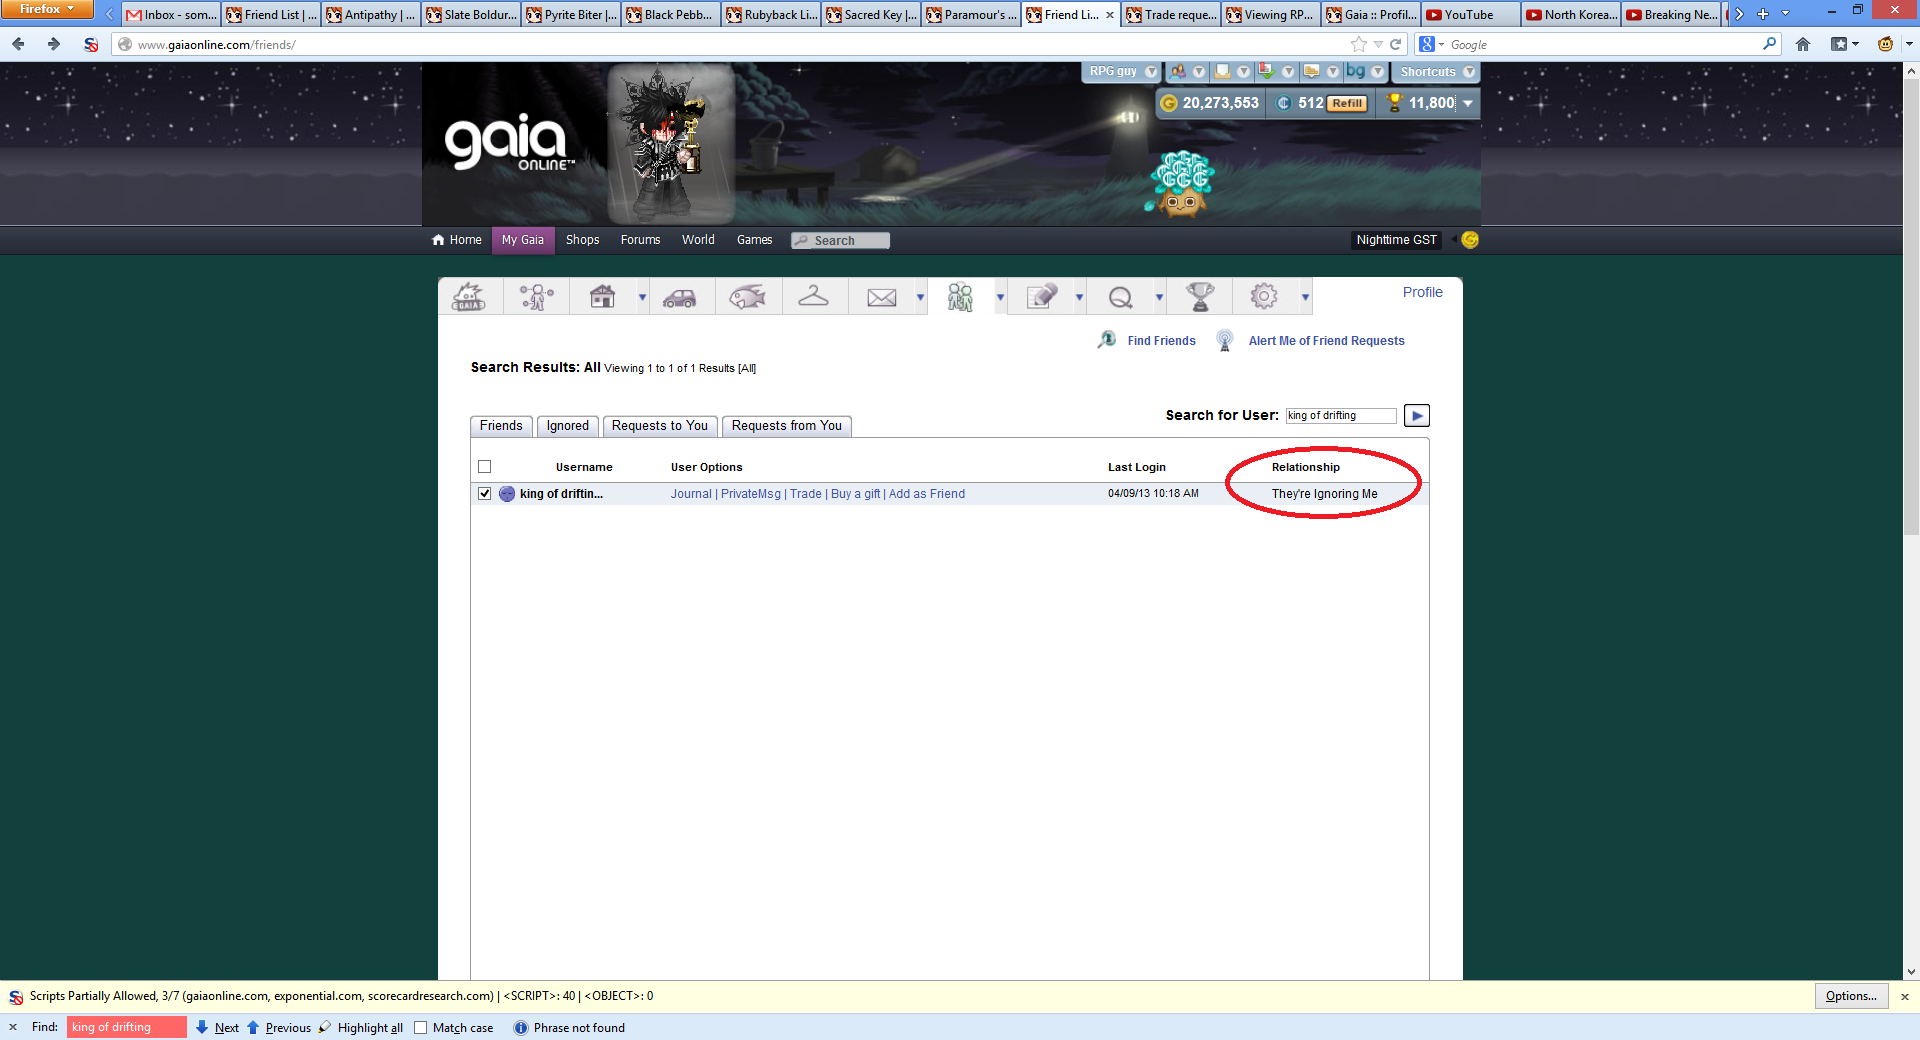This screenshot has height=1040, width=1920.
Task: Open the fish aquarium icon
Action: 747,297
